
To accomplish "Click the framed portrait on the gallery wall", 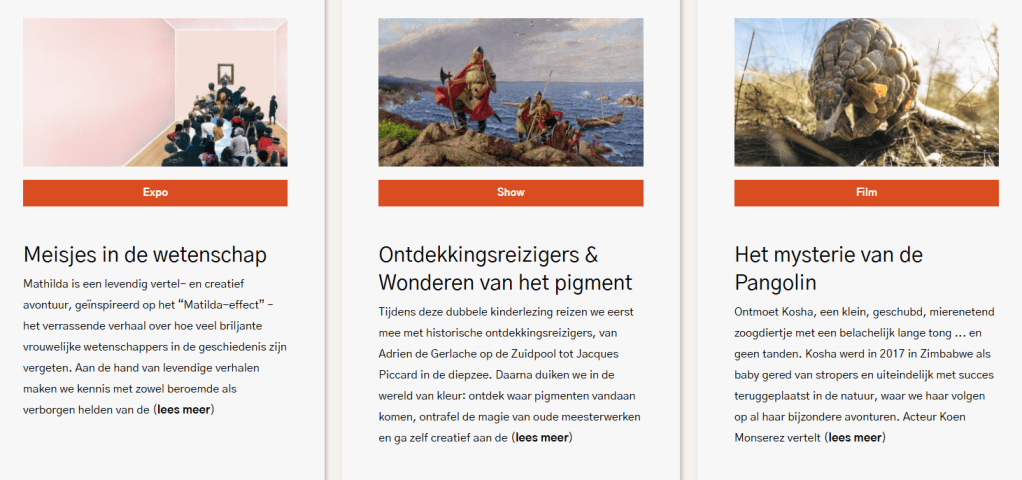I will (226, 72).
